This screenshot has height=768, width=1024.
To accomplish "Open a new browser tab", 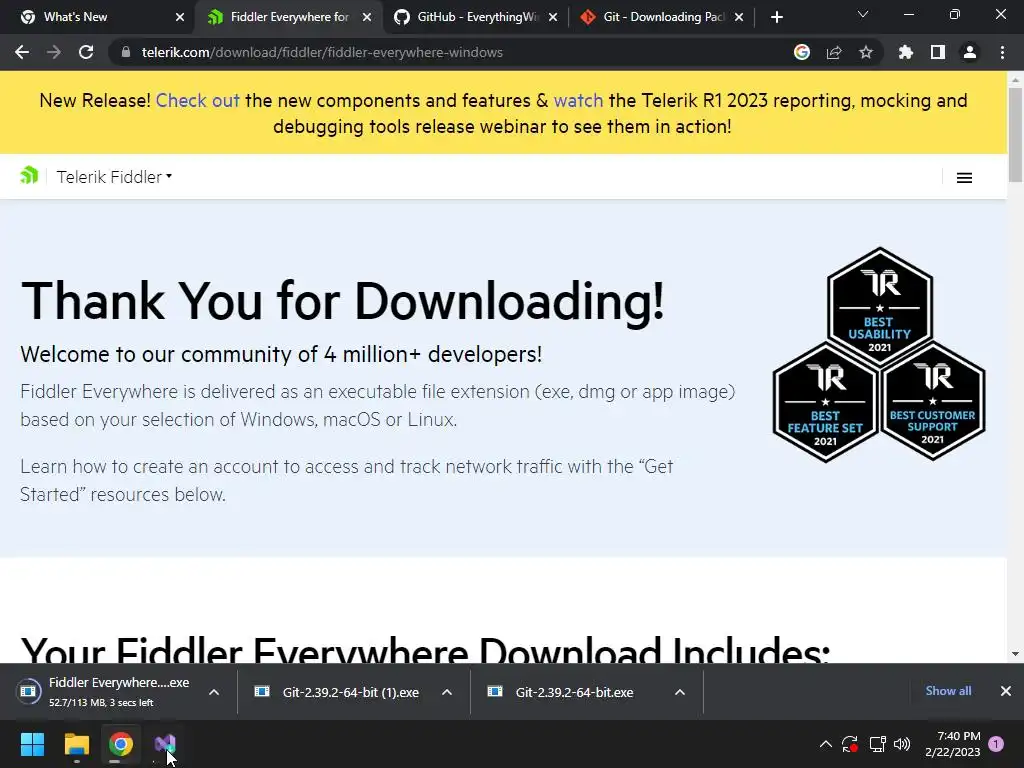I will pyautogui.click(x=776, y=17).
